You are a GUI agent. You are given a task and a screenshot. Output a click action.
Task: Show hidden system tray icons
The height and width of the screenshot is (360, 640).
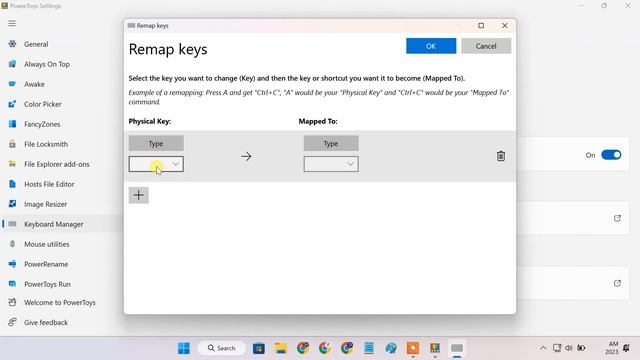click(543, 348)
